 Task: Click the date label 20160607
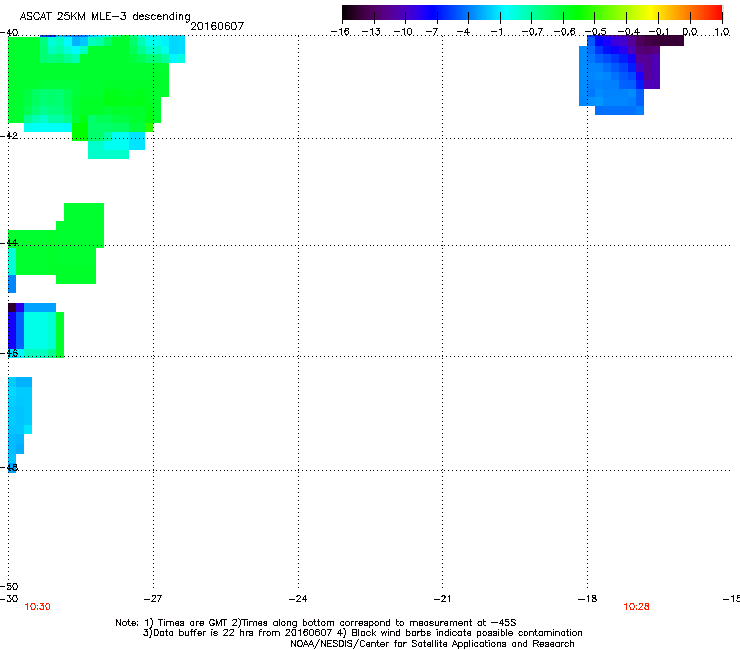[x=217, y=26]
